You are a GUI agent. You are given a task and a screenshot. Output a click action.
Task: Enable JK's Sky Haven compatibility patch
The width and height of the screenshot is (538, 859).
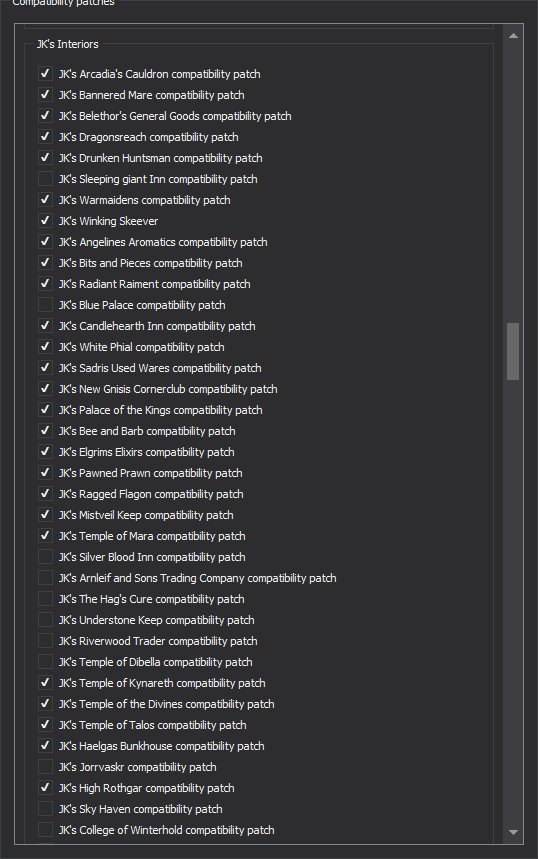(x=45, y=809)
